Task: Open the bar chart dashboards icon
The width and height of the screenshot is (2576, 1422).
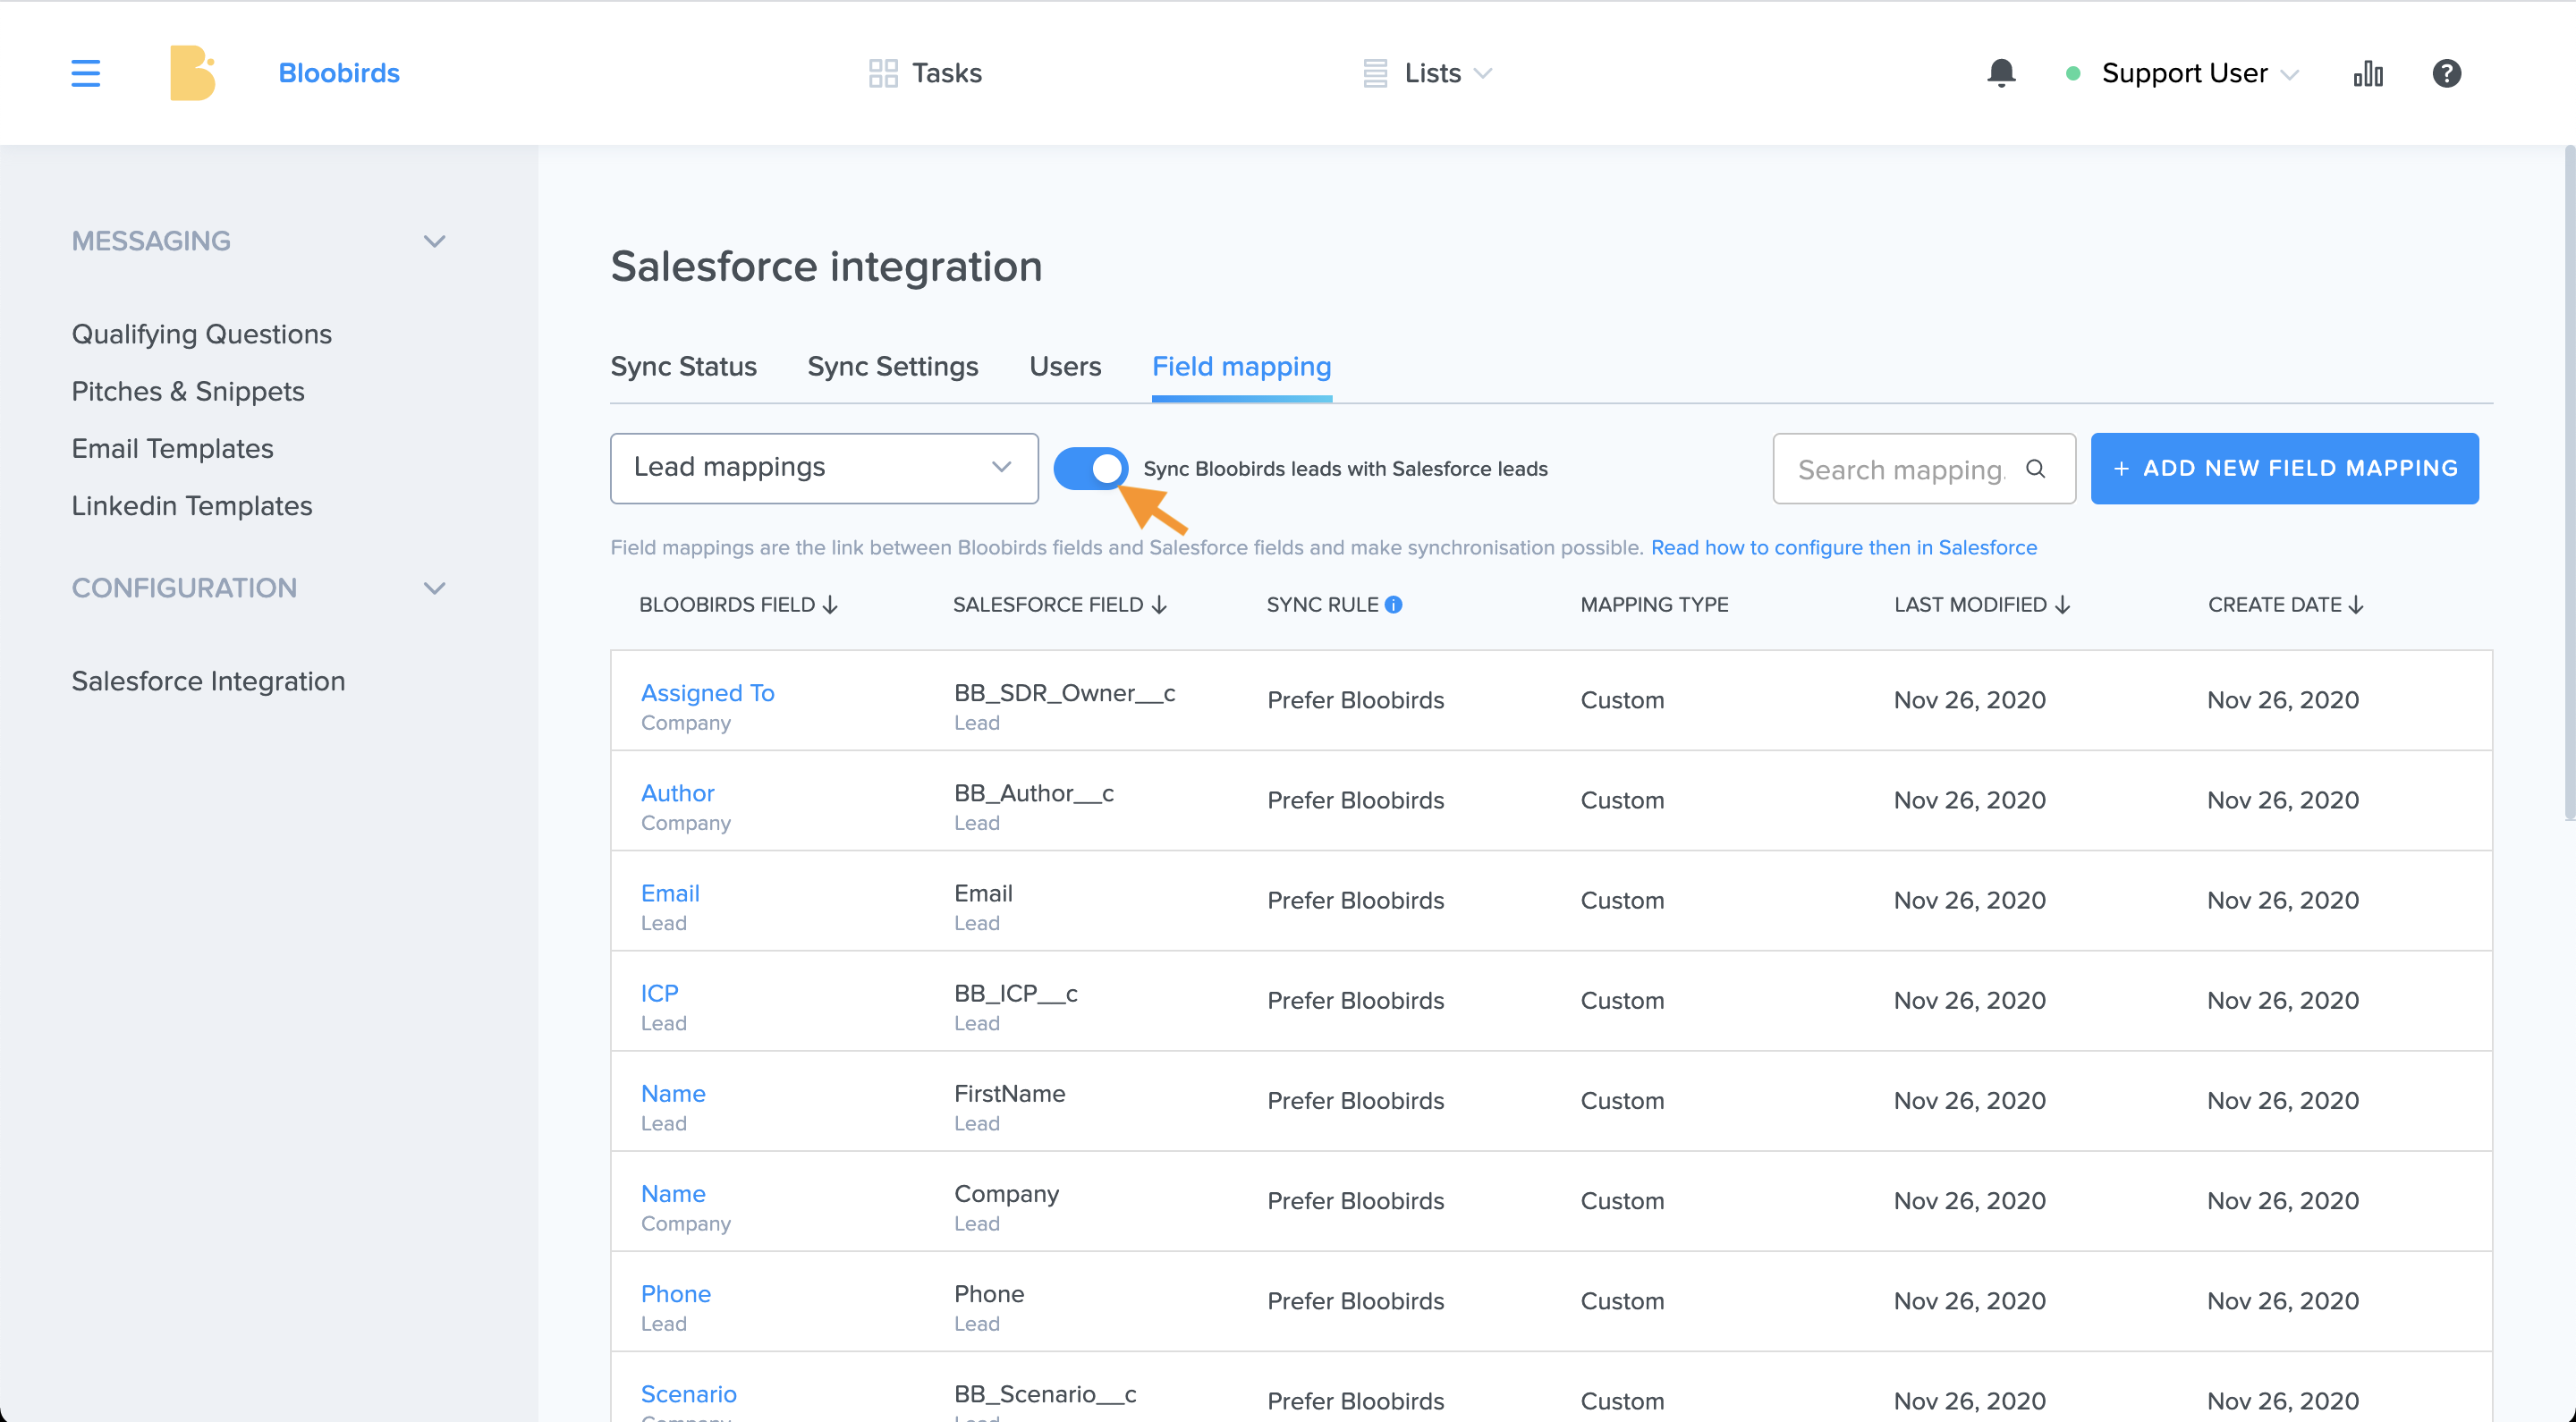Action: click(2368, 73)
